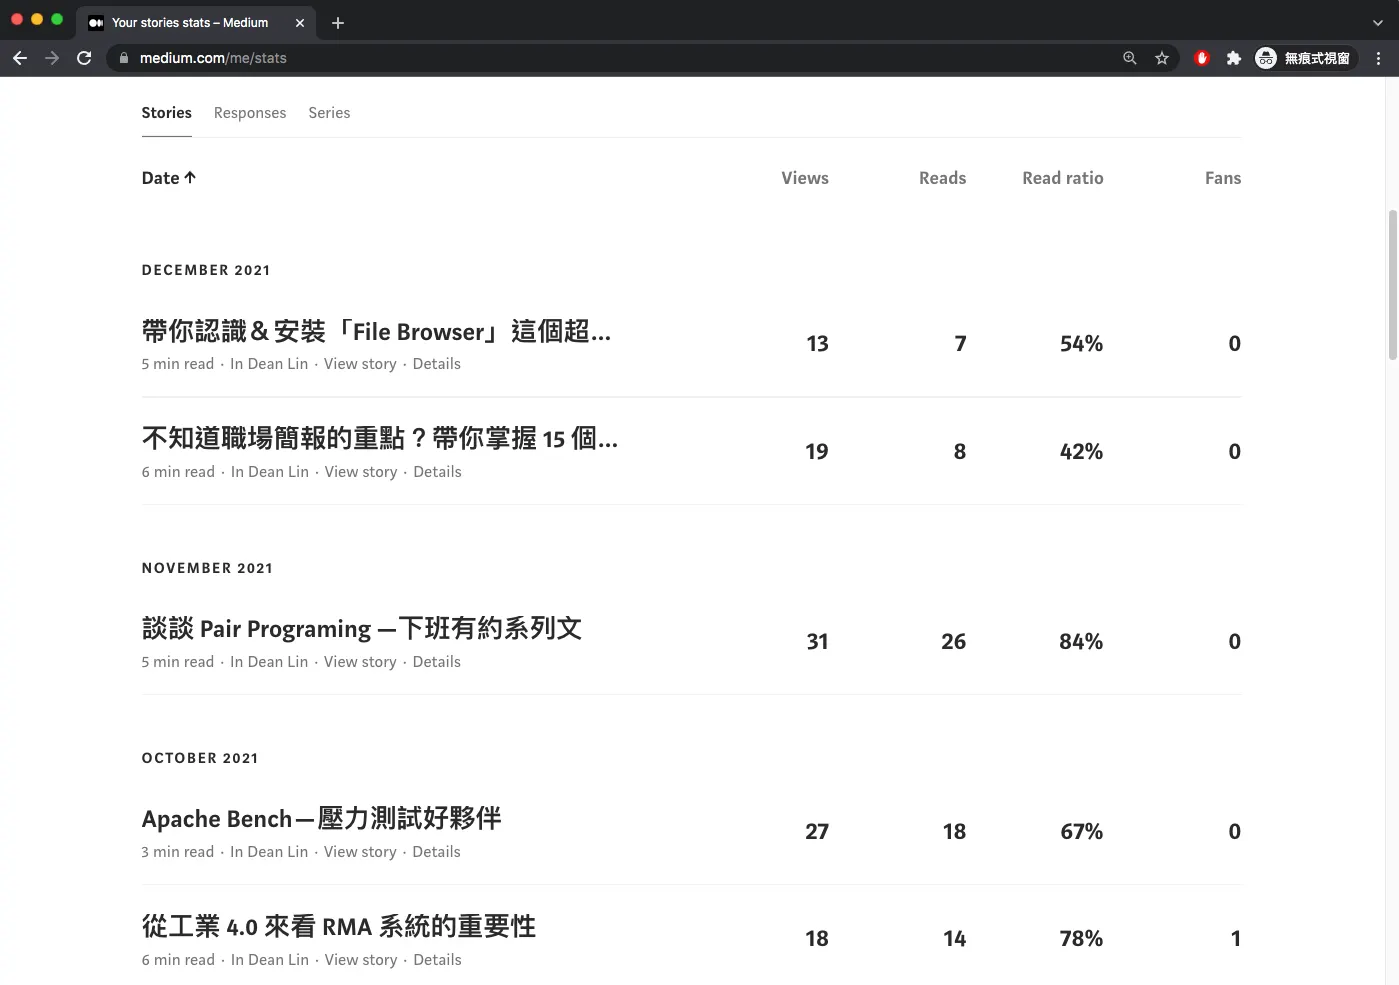View story for the 職場簡報 article

coord(361,472)
